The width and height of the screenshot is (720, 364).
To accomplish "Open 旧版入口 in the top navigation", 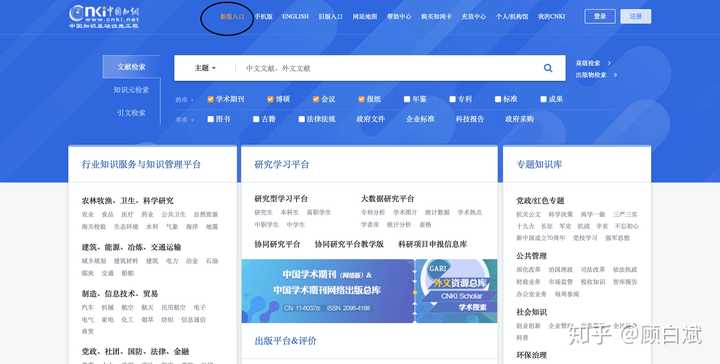I will pos(331,17).
